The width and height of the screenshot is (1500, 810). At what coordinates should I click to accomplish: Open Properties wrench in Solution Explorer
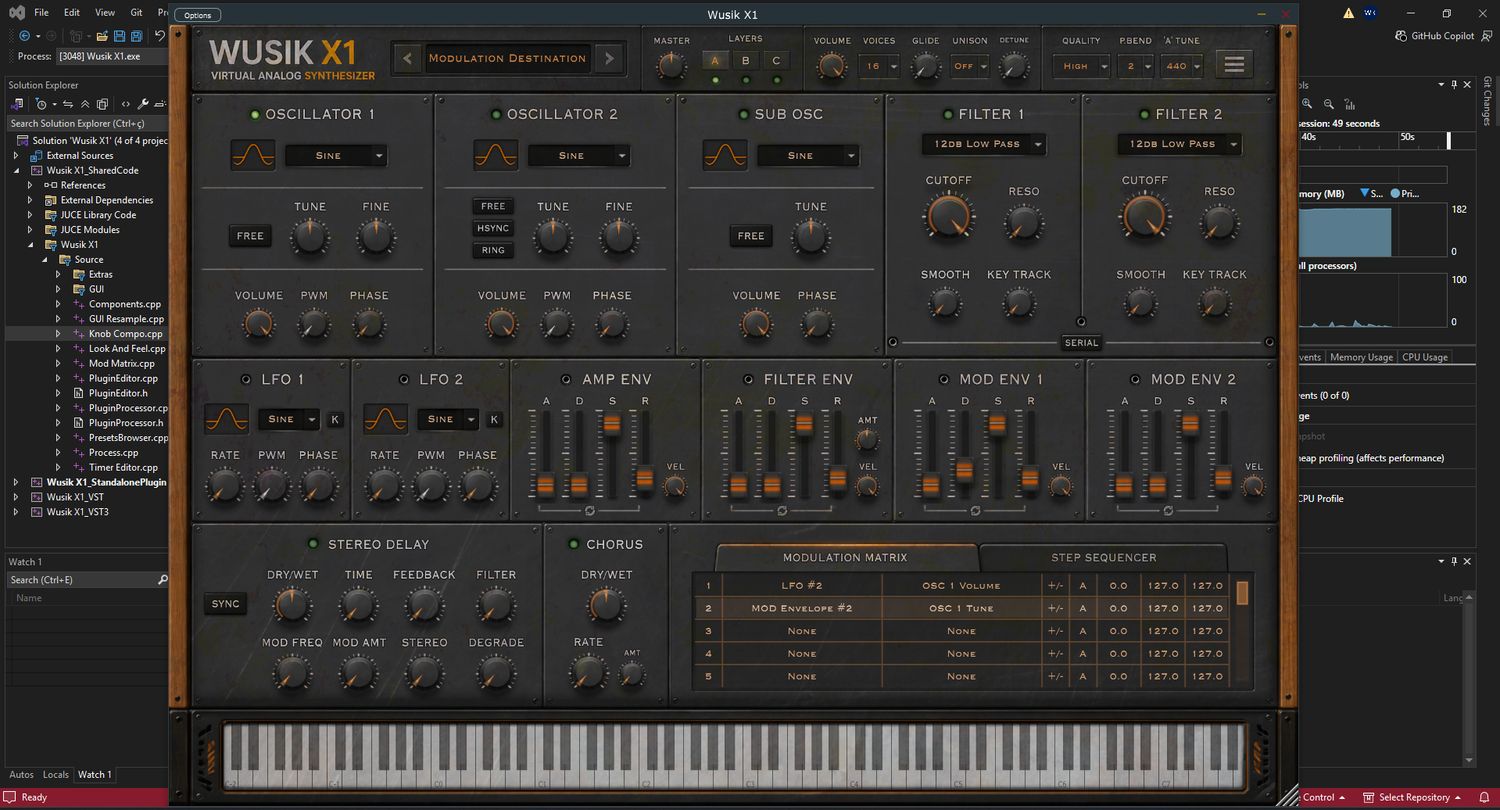click(143, 104)
